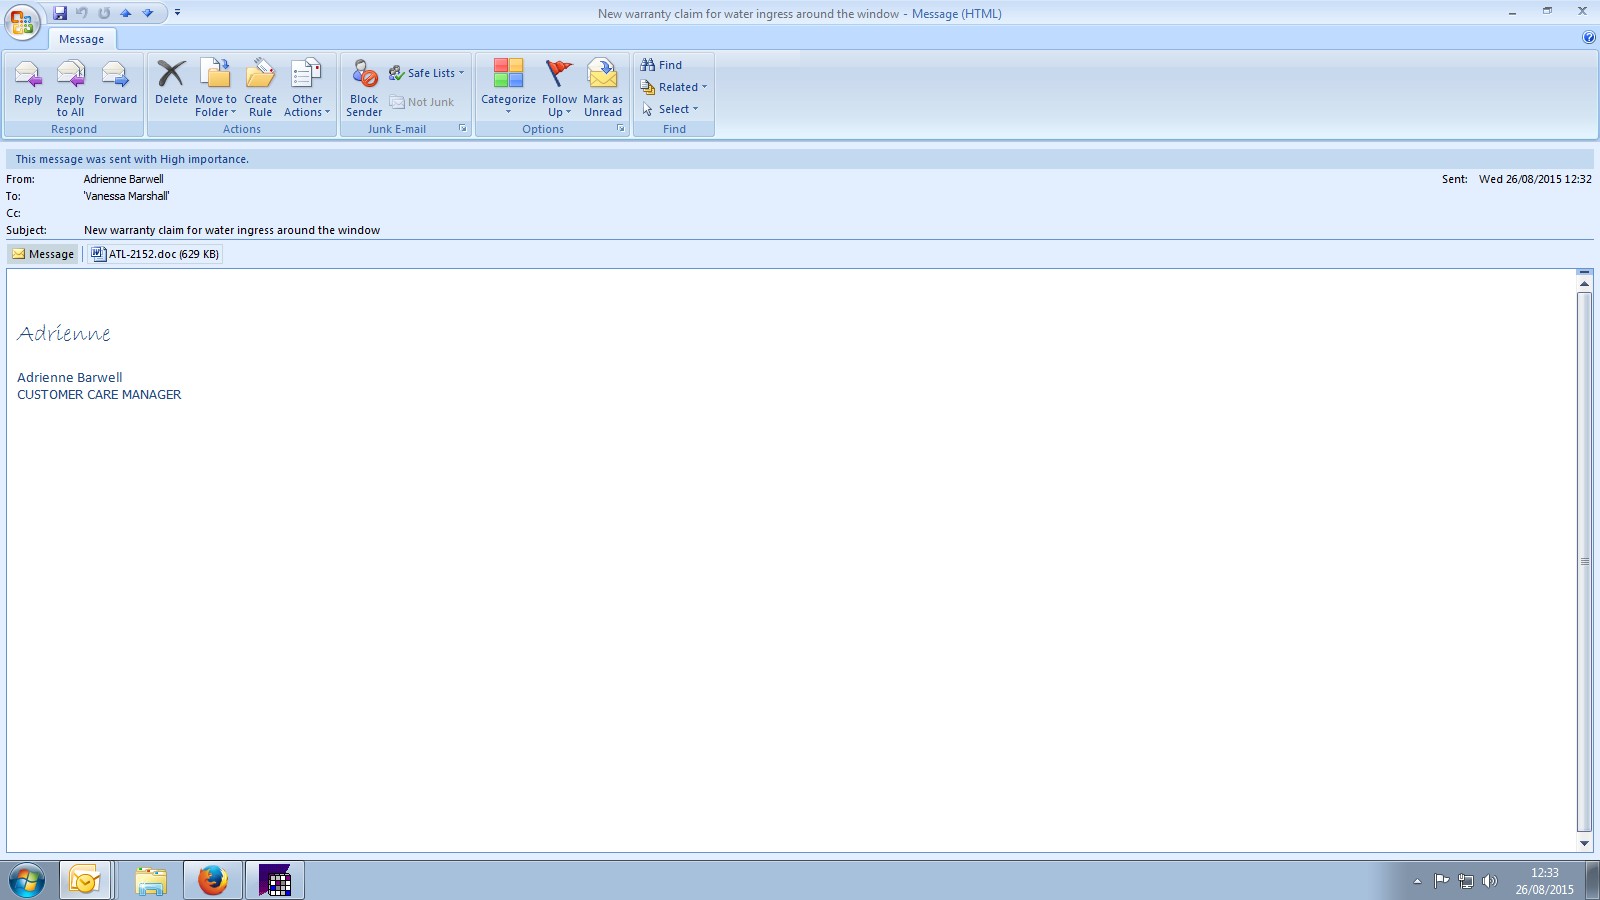Select the Message ribbon tab
The height and width of the screenshot is (900, 1600).
coord(81,39)
